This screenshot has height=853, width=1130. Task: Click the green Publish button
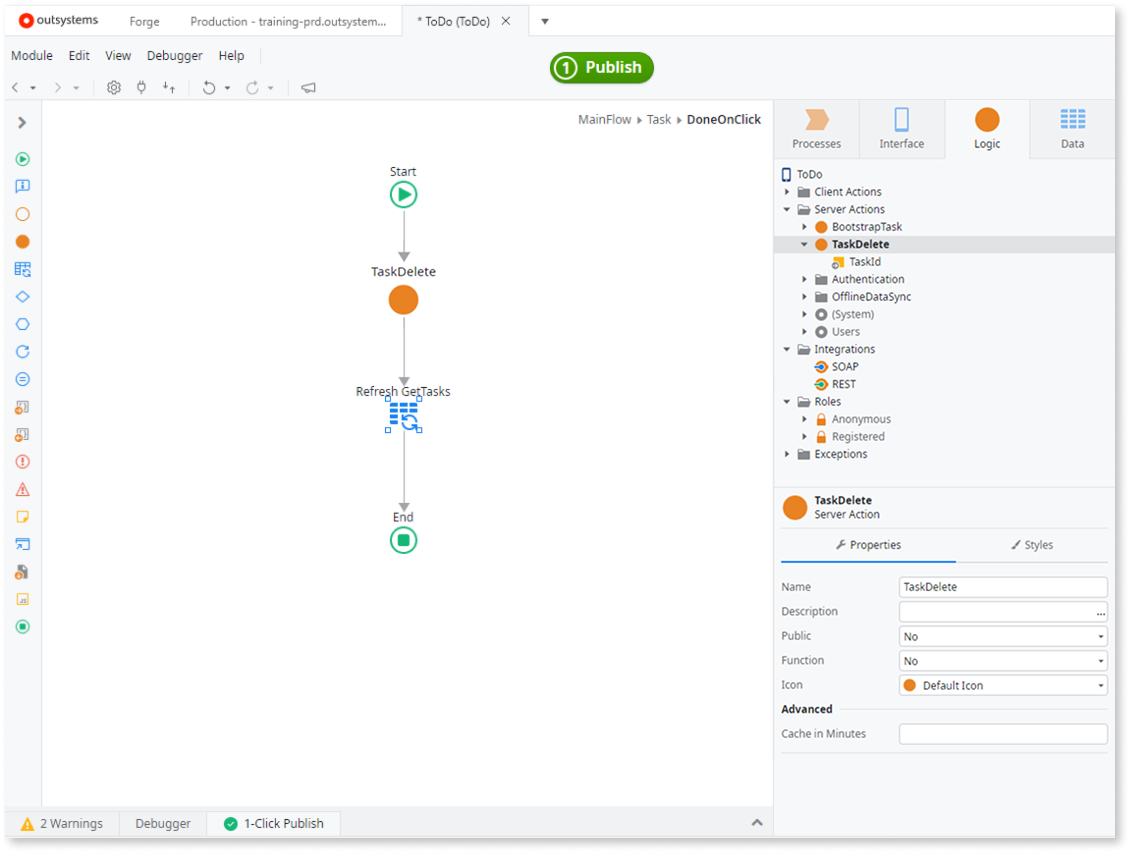click(x=601, y=67)
